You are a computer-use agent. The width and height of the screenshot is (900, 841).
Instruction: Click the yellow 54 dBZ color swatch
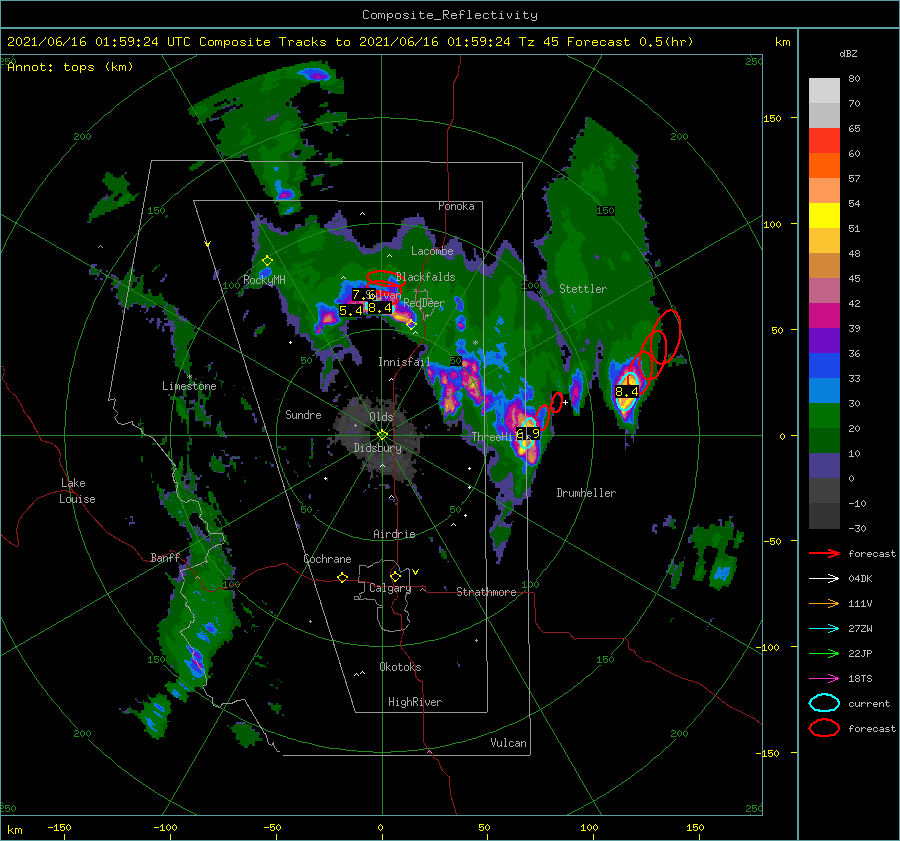coord(824,216)
